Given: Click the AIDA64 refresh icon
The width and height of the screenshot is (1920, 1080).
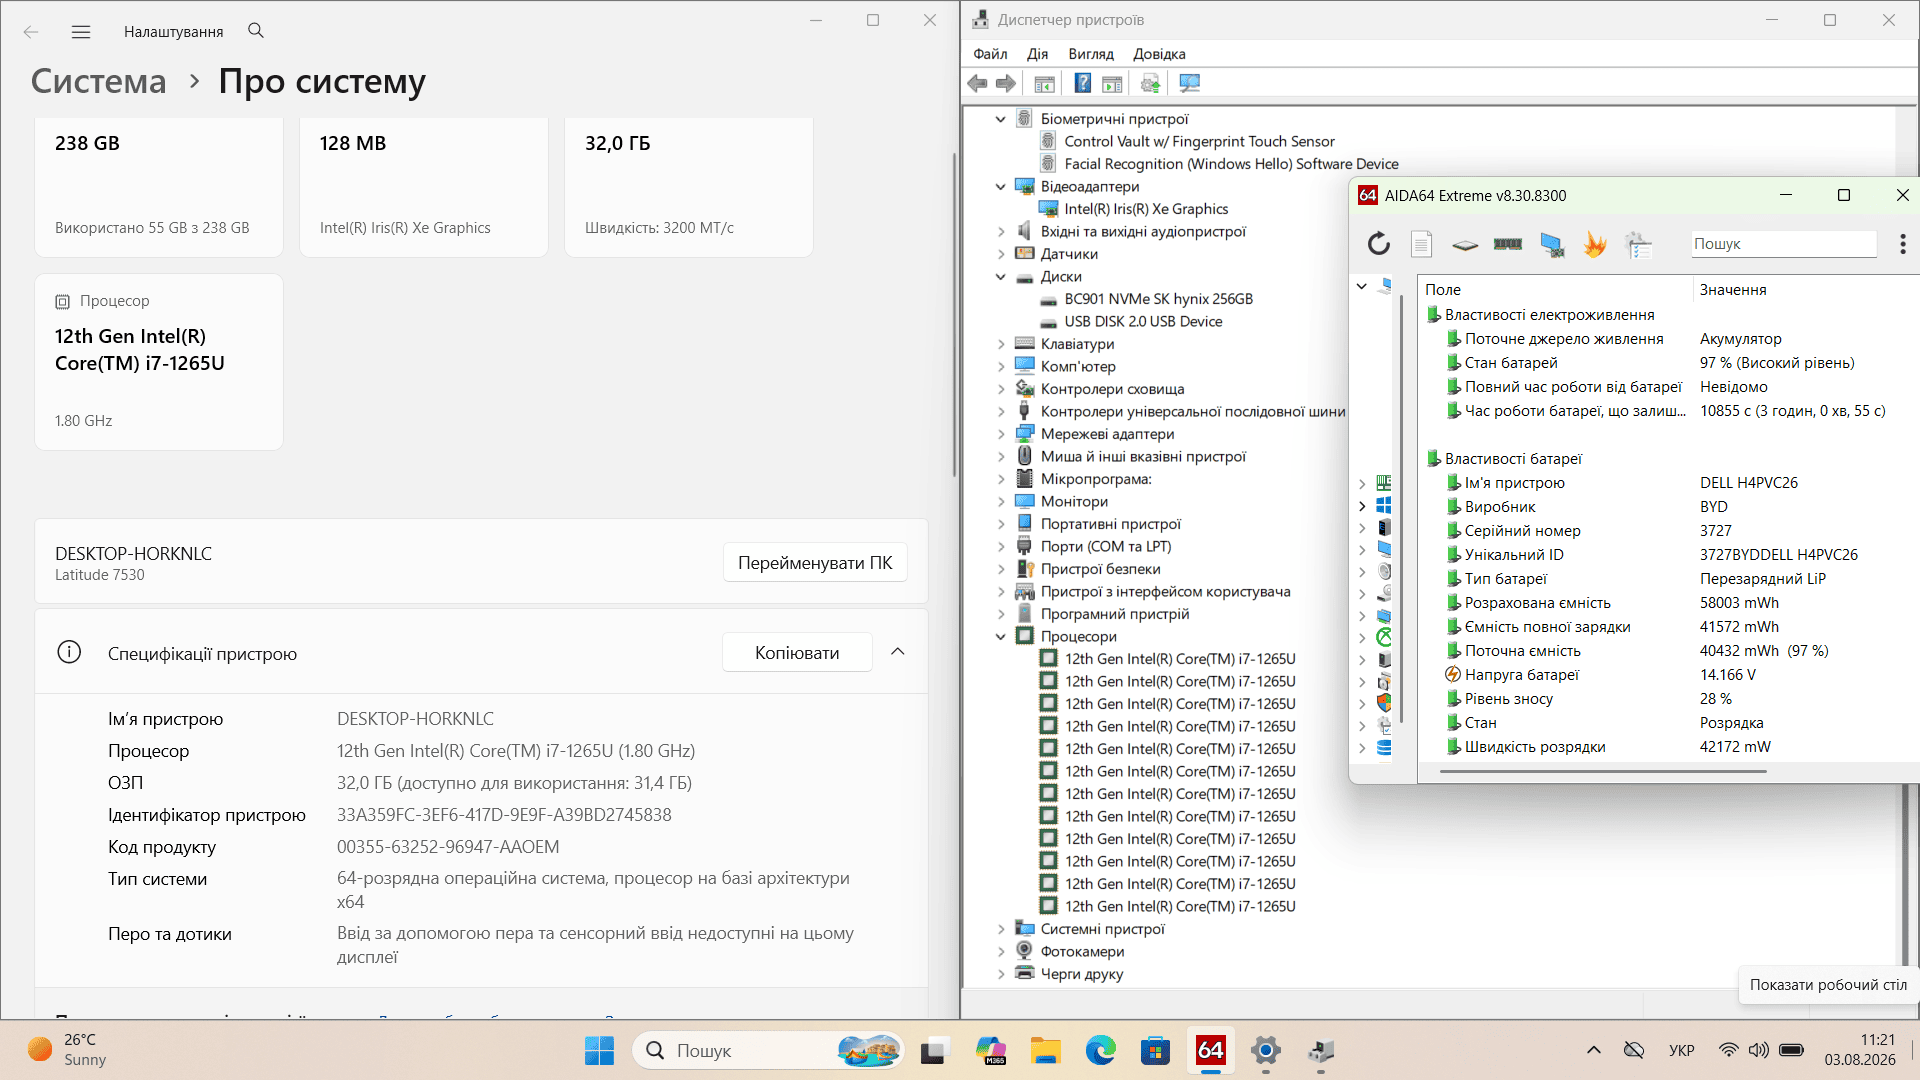Looking at the screenshot, I should (1379, 244).
